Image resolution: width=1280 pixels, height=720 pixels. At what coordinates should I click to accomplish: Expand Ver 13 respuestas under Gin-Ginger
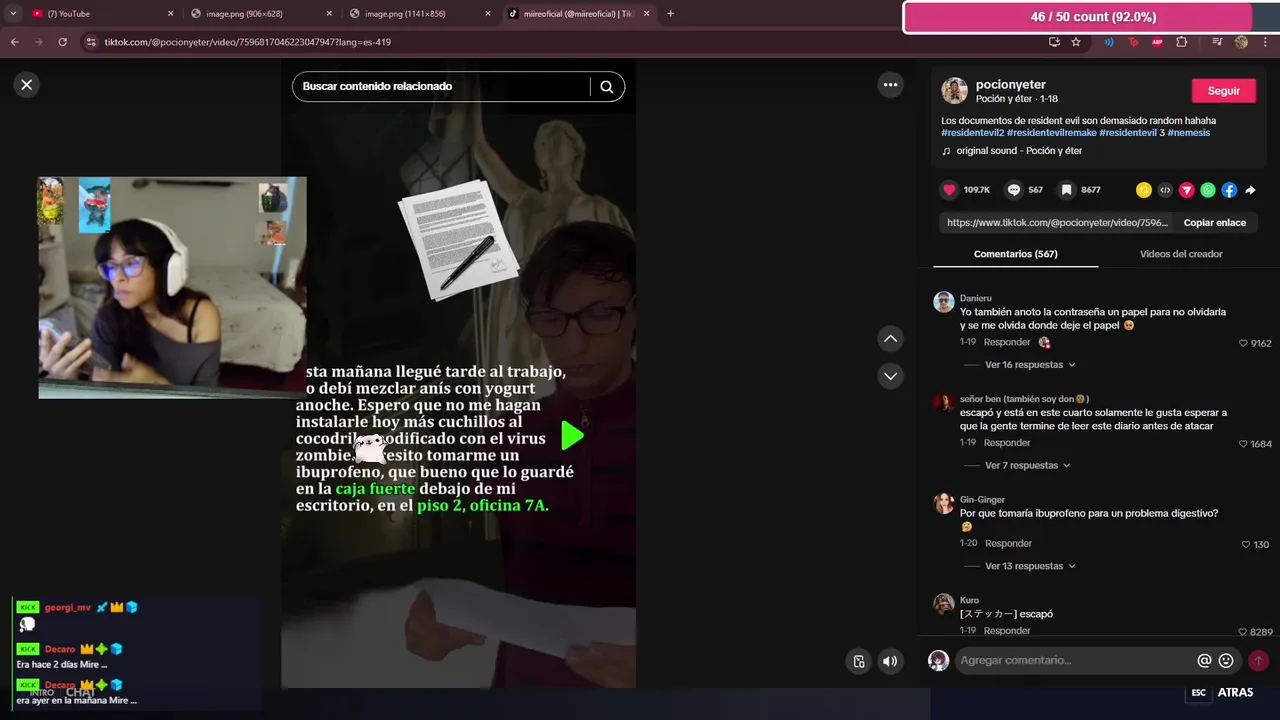(1030, 566)
